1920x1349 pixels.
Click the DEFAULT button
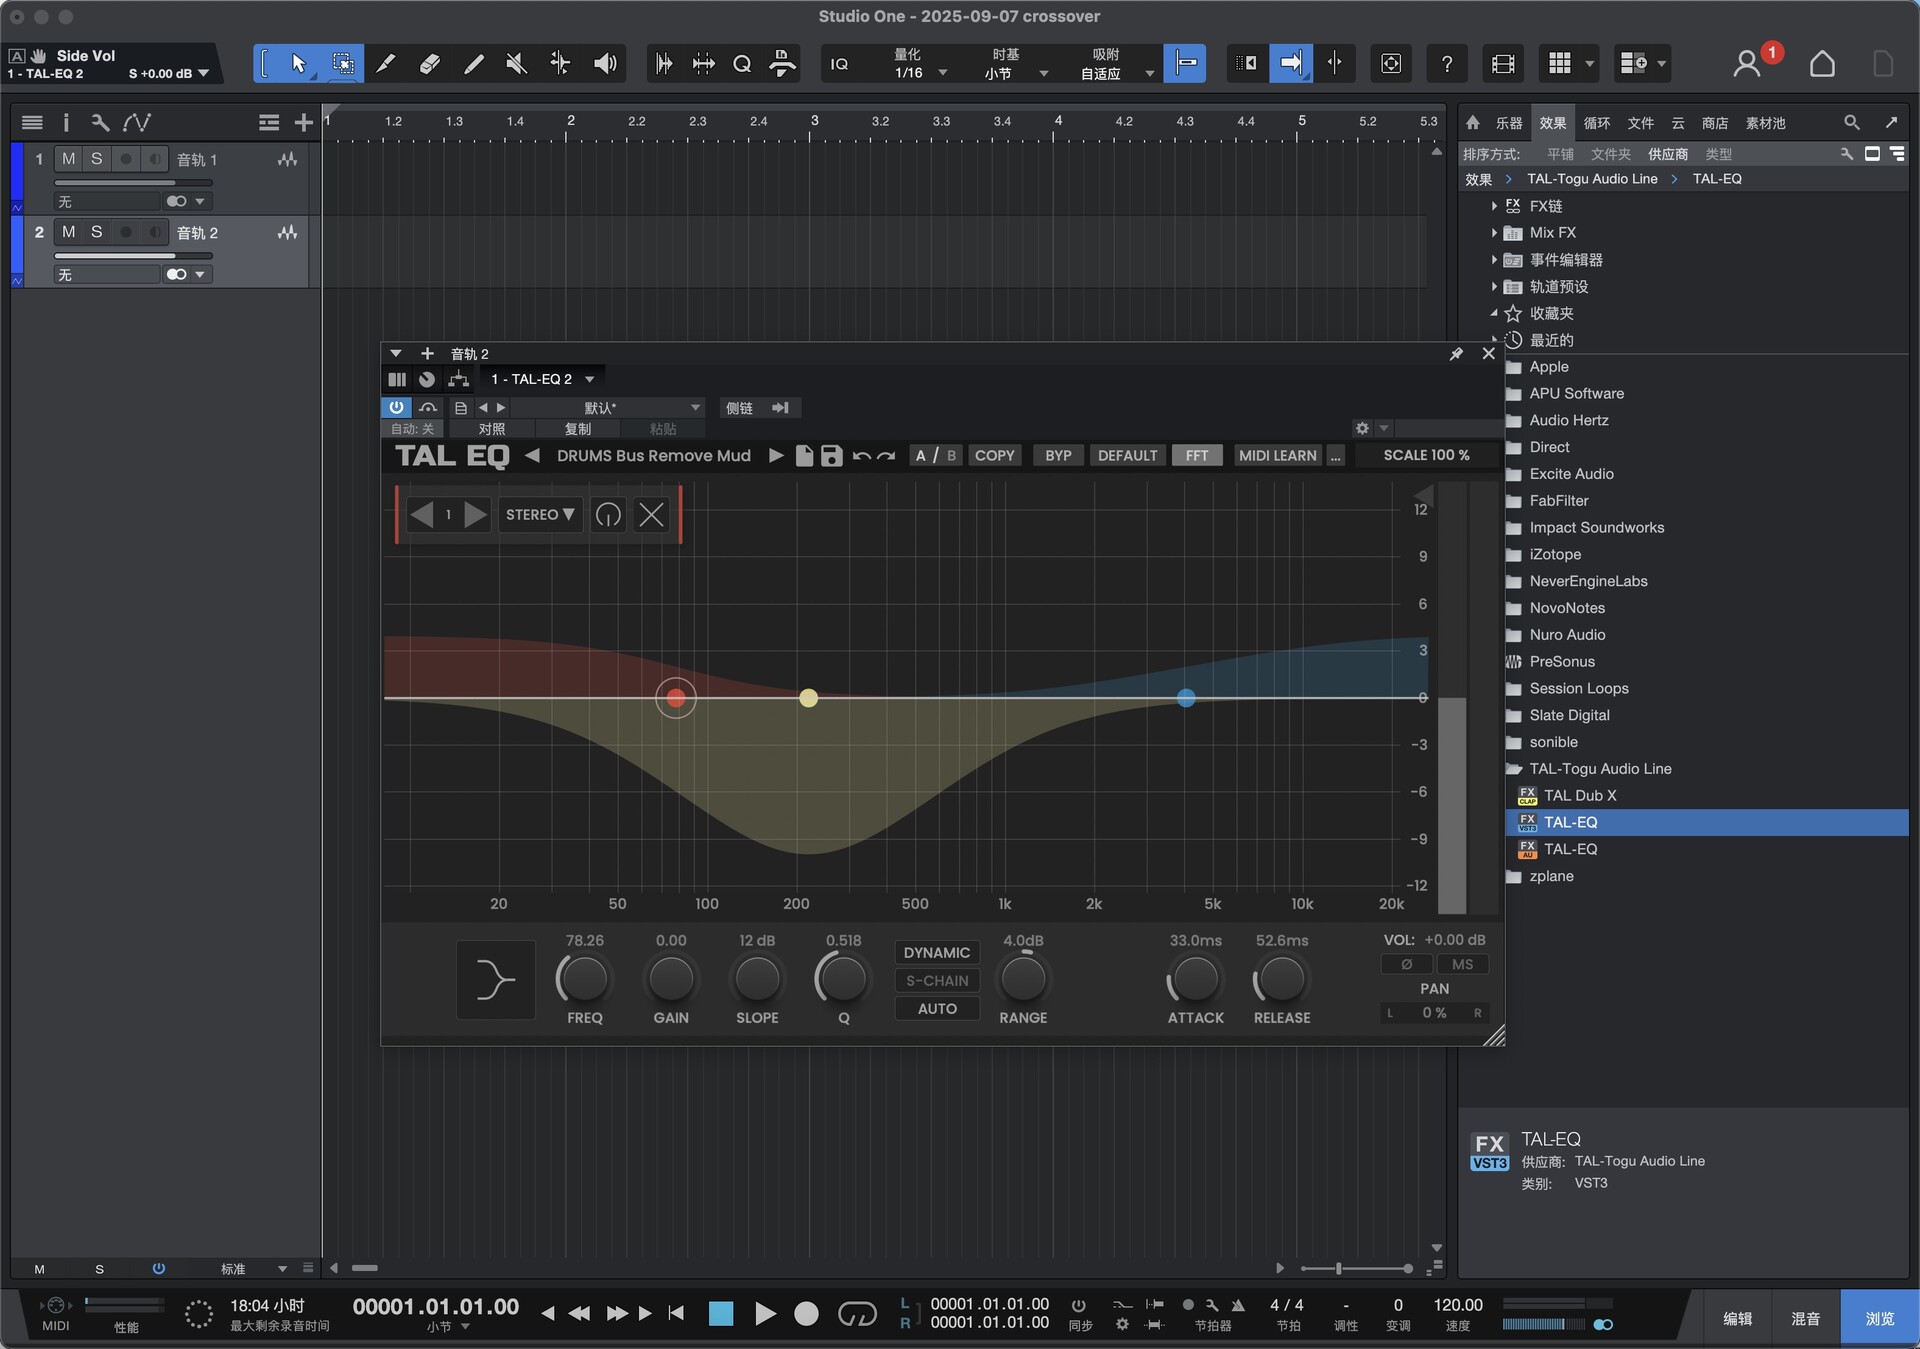(x=1127, y=455)
